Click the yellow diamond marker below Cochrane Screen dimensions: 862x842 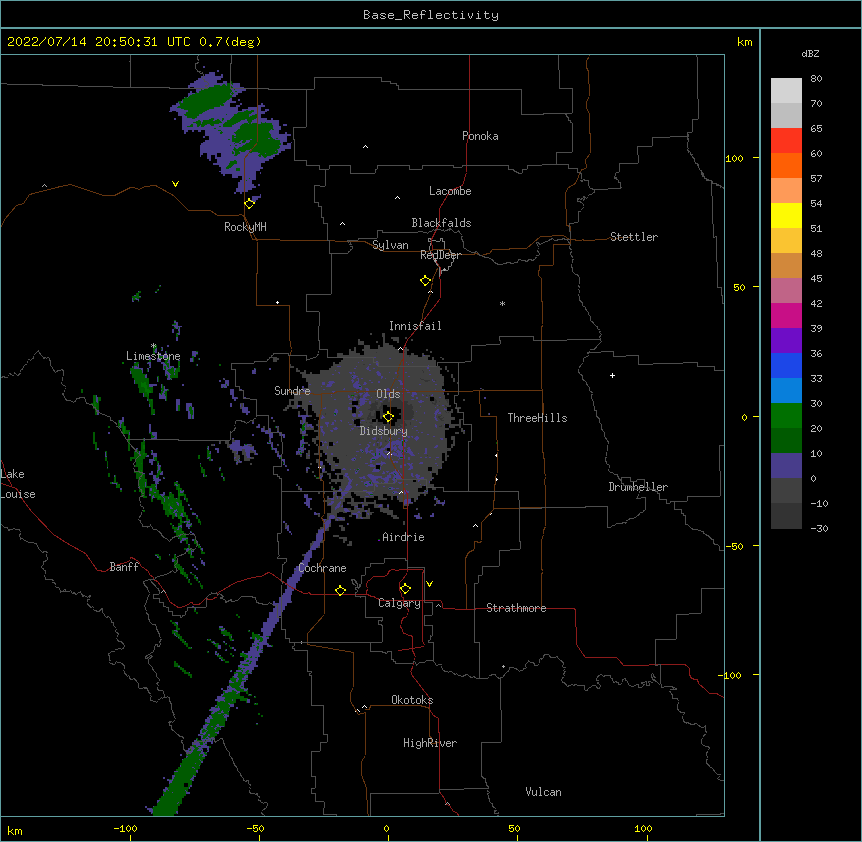pyautogui.click(x=340, y=590)
